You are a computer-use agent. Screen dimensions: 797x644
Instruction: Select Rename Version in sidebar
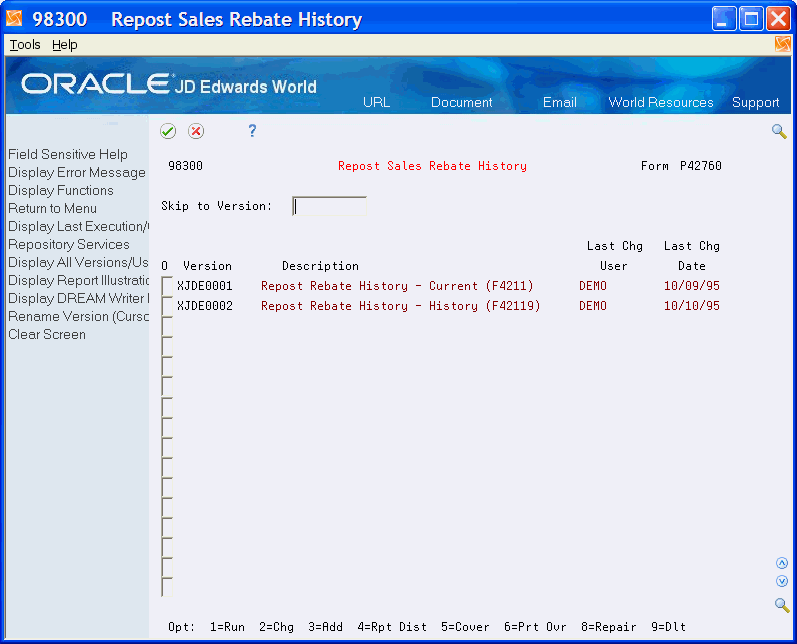[x=78, y=317]
